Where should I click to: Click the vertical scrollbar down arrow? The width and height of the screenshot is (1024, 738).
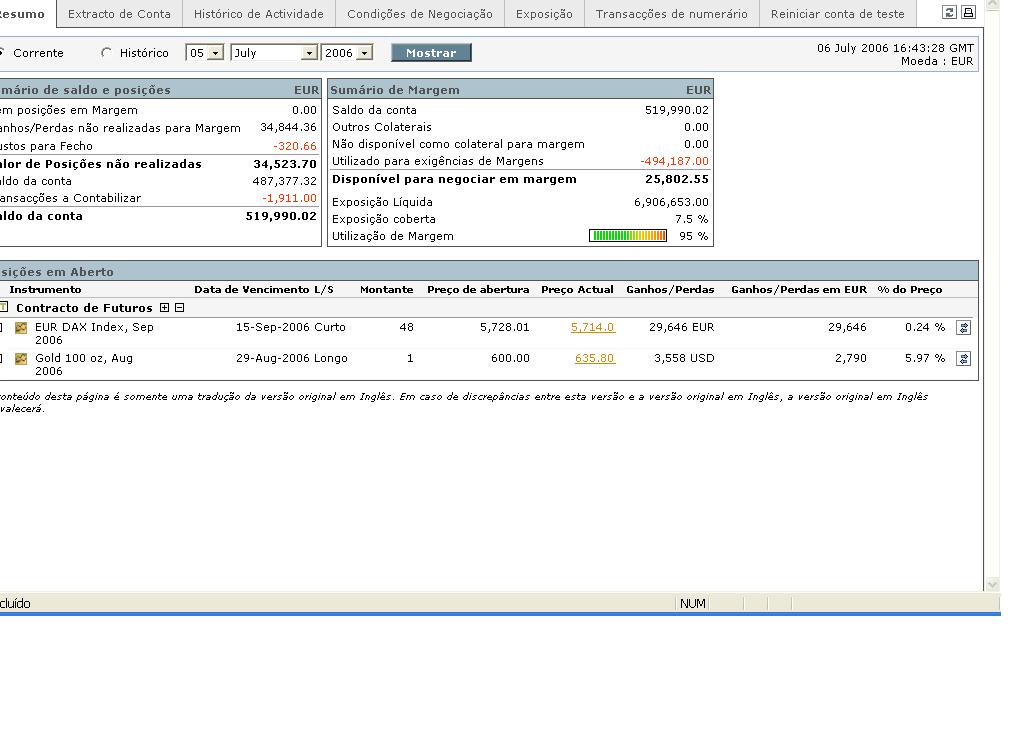[992, 584]
